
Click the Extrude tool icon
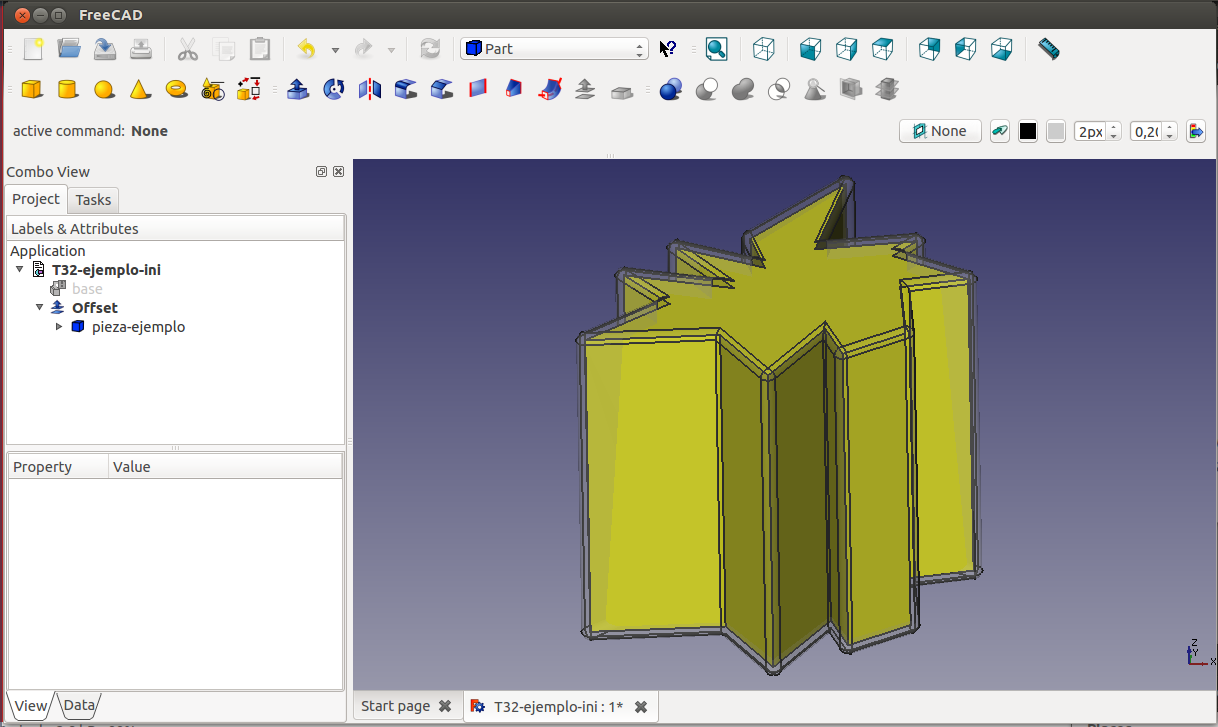click(298, 90)
